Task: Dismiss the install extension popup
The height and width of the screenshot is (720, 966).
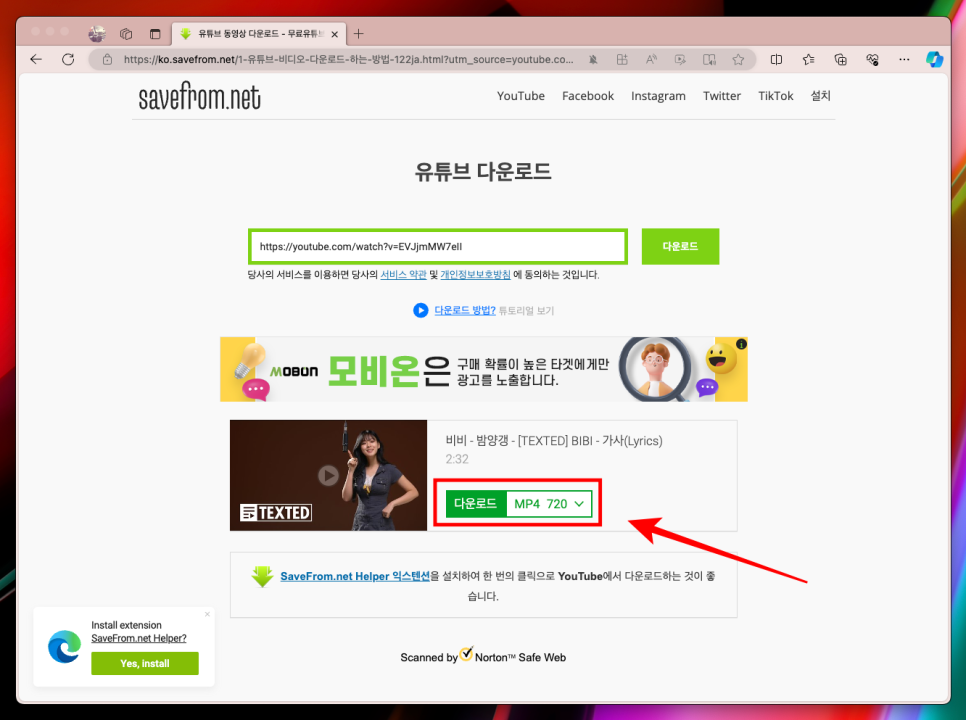Action: click(x=207, y=614)
